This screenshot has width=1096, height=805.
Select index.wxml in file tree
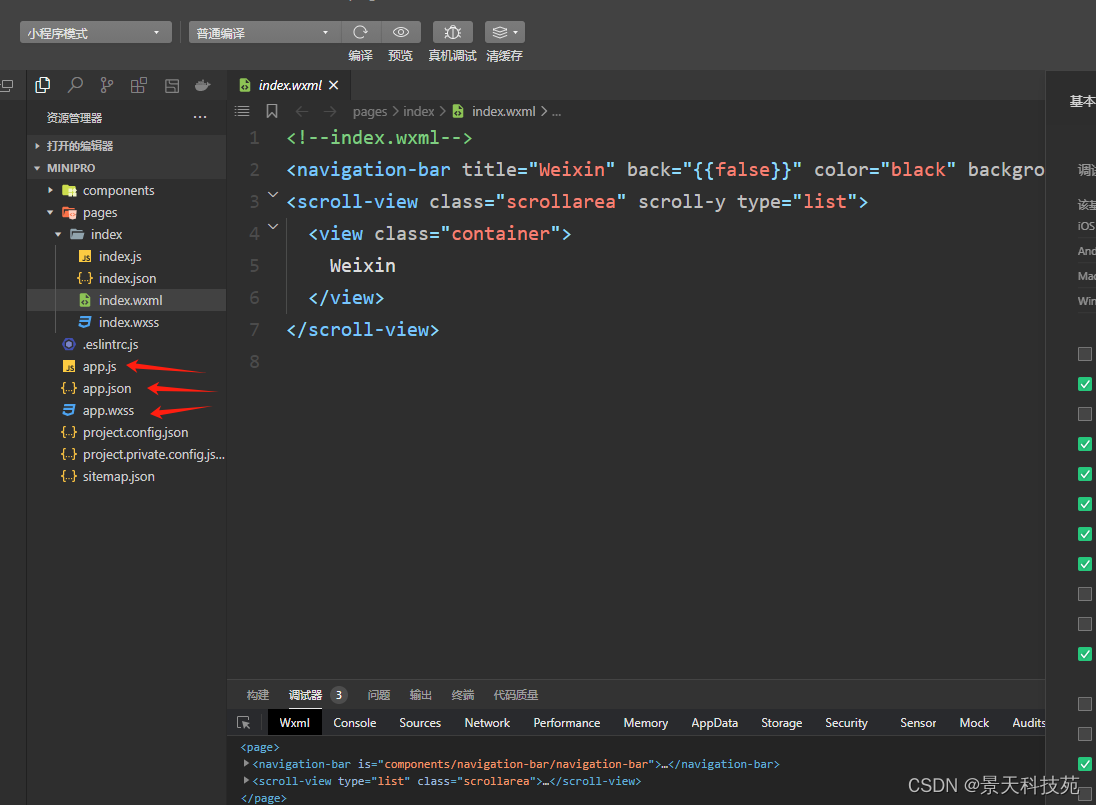[x=126, y=300]
